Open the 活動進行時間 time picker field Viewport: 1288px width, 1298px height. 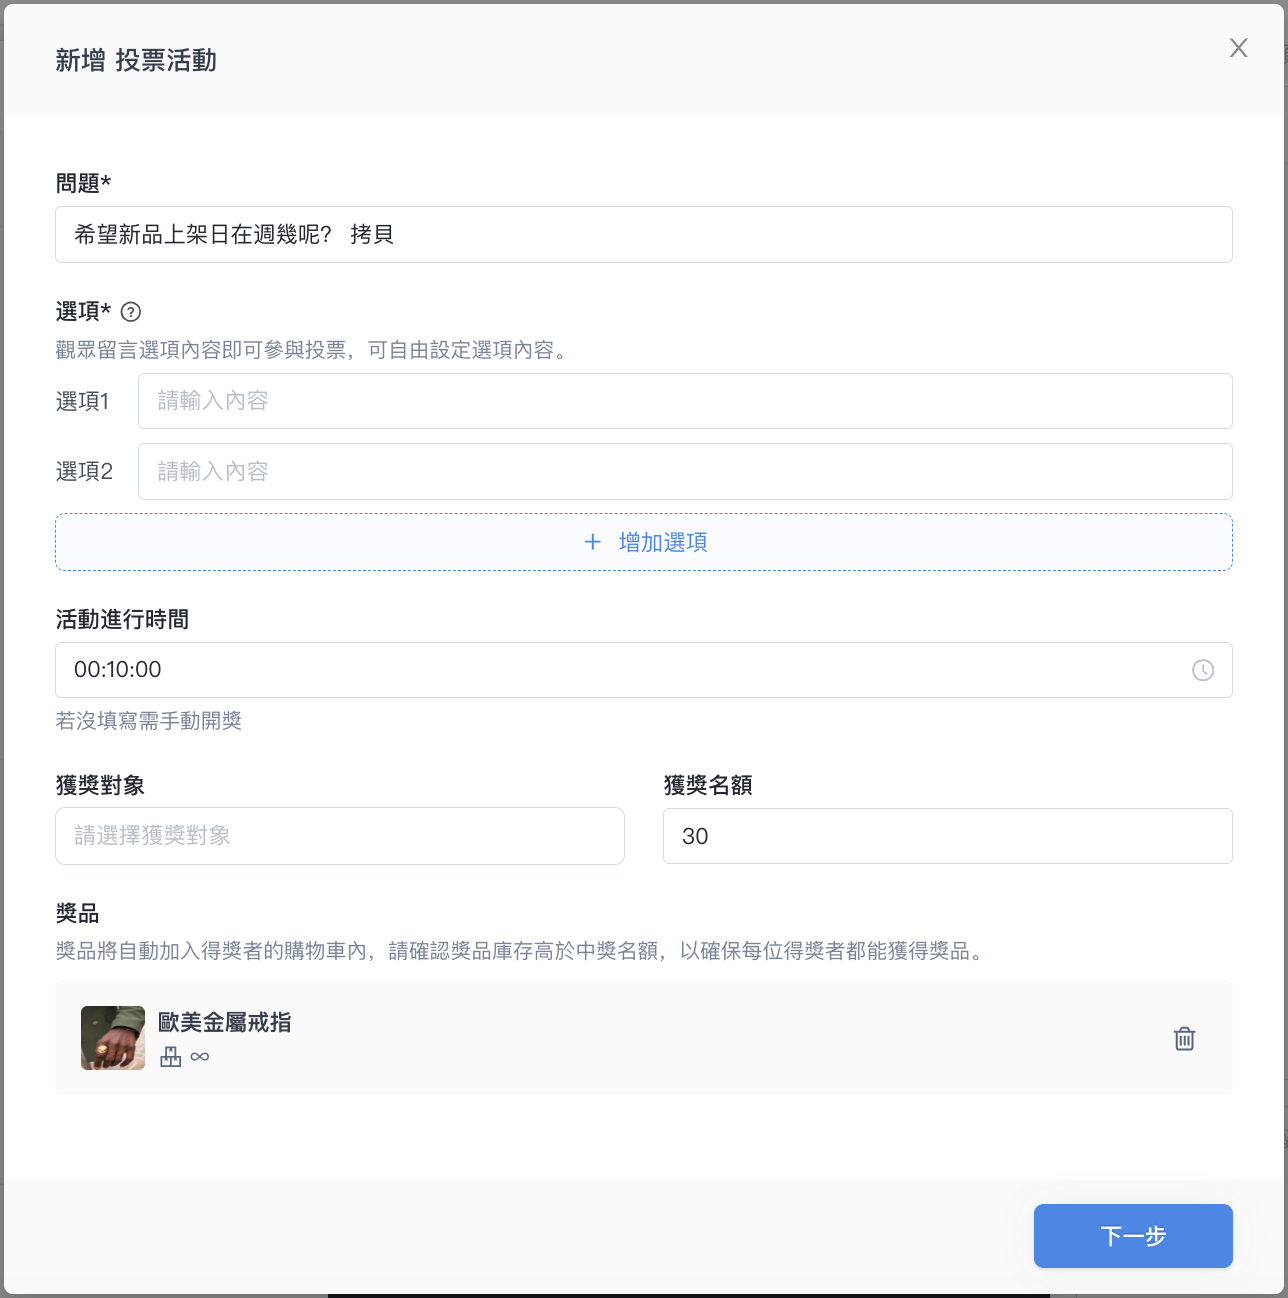[x=620, y=670]
